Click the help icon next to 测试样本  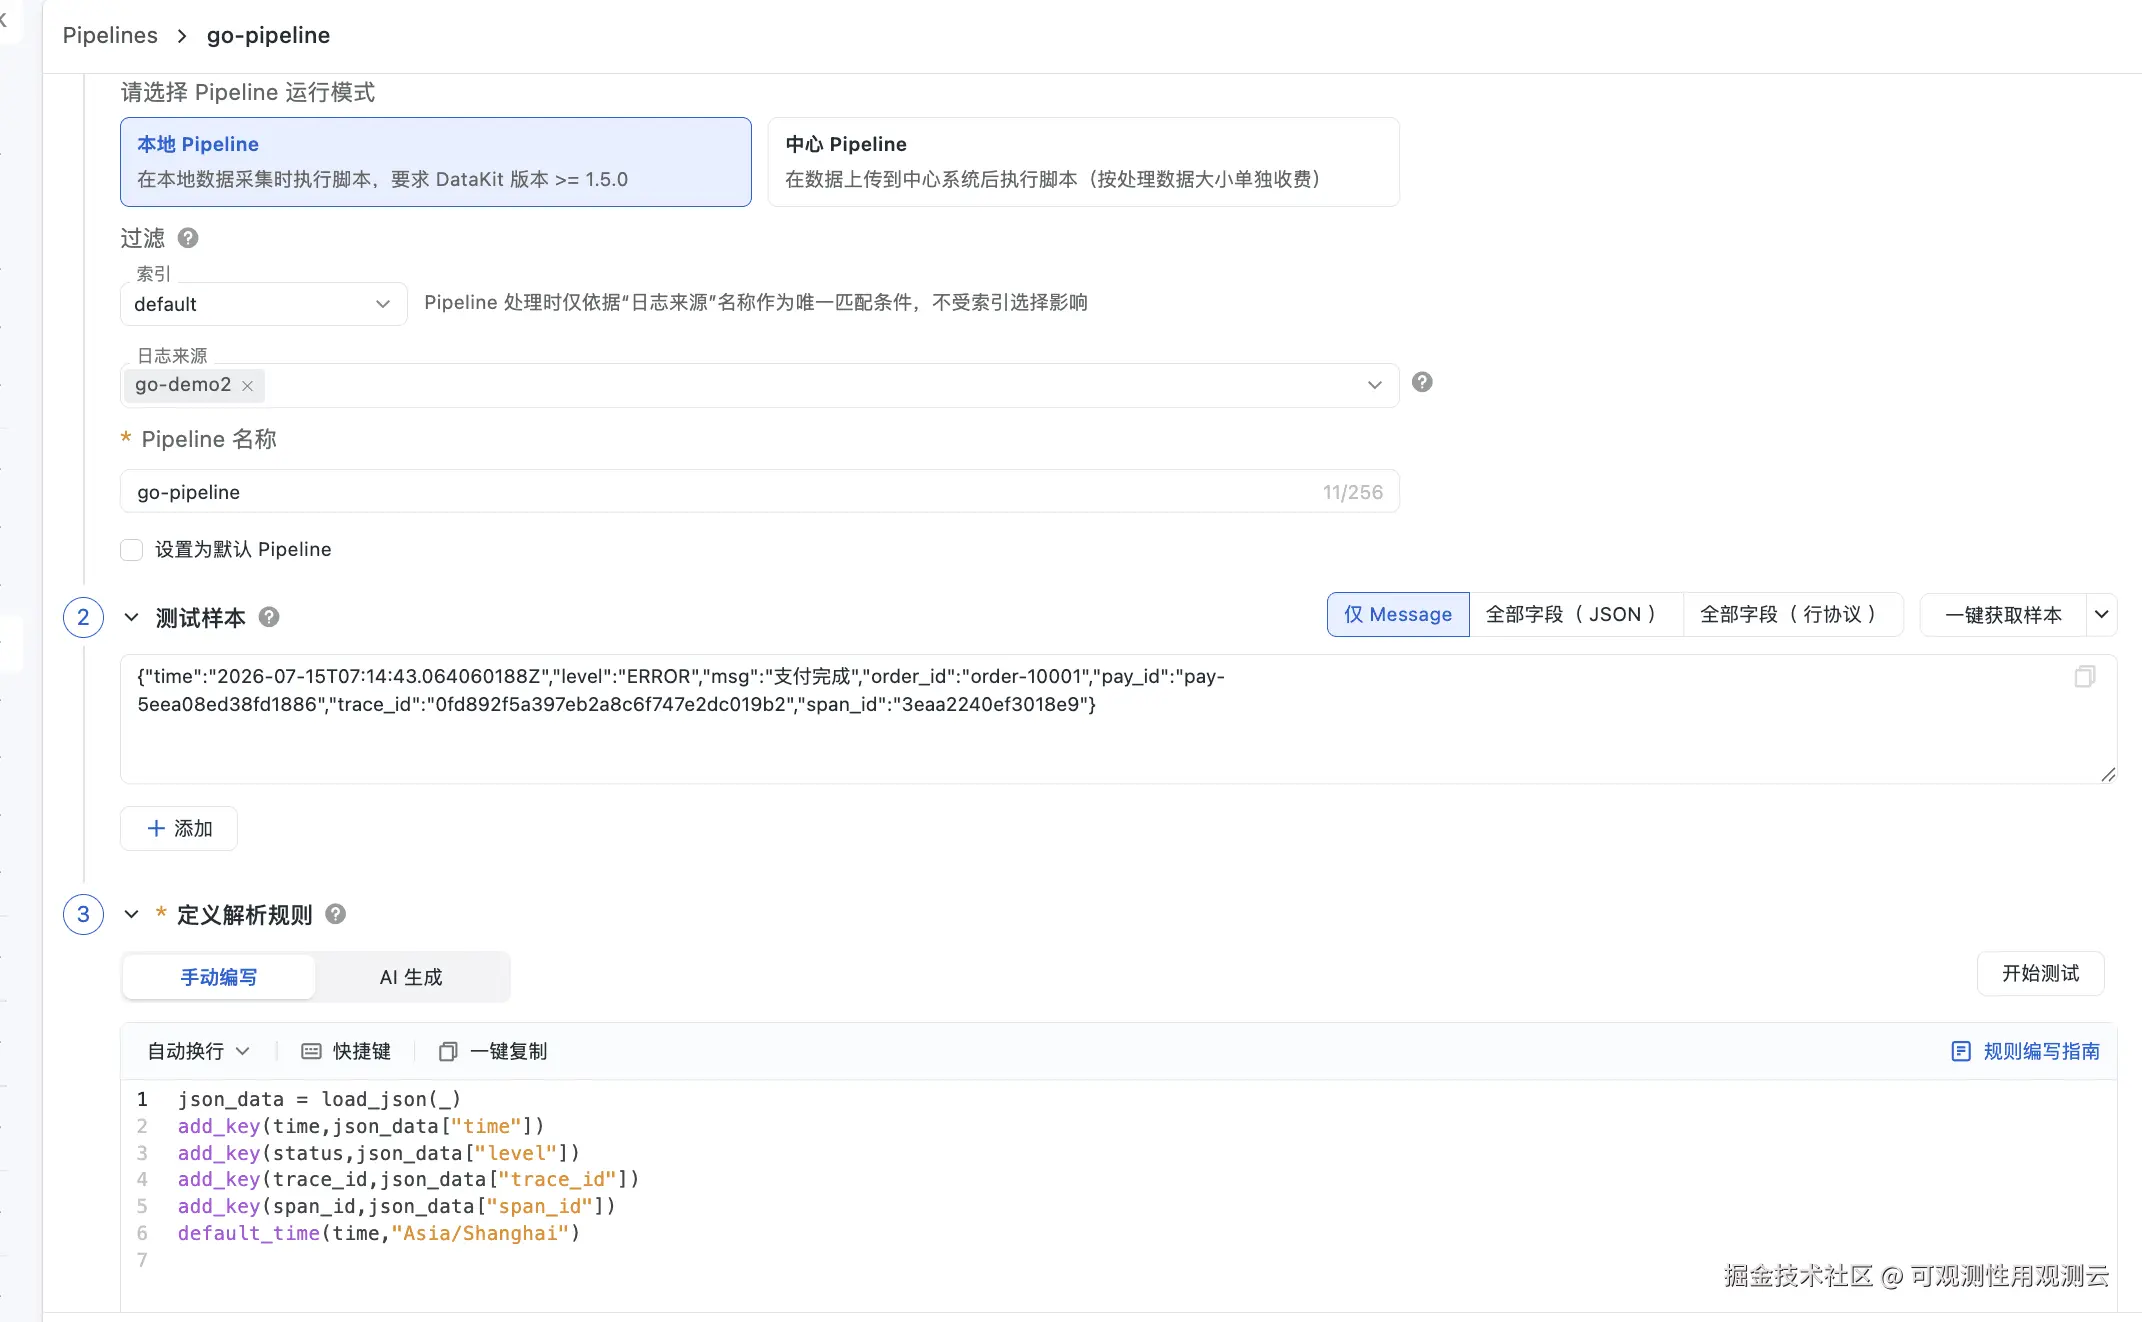click(269, 617)
